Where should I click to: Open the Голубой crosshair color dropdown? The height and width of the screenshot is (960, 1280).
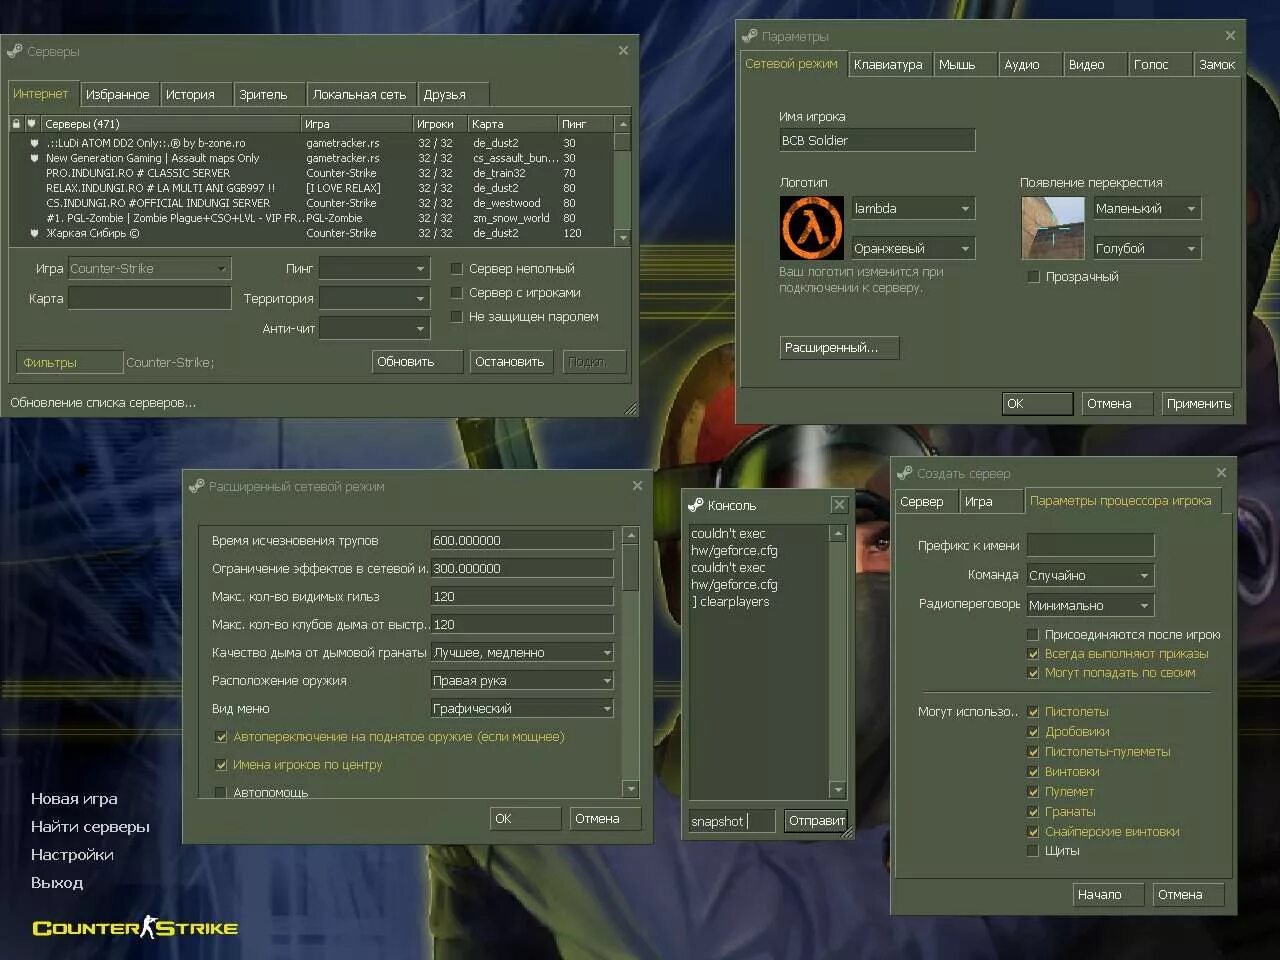point(1147,249)
